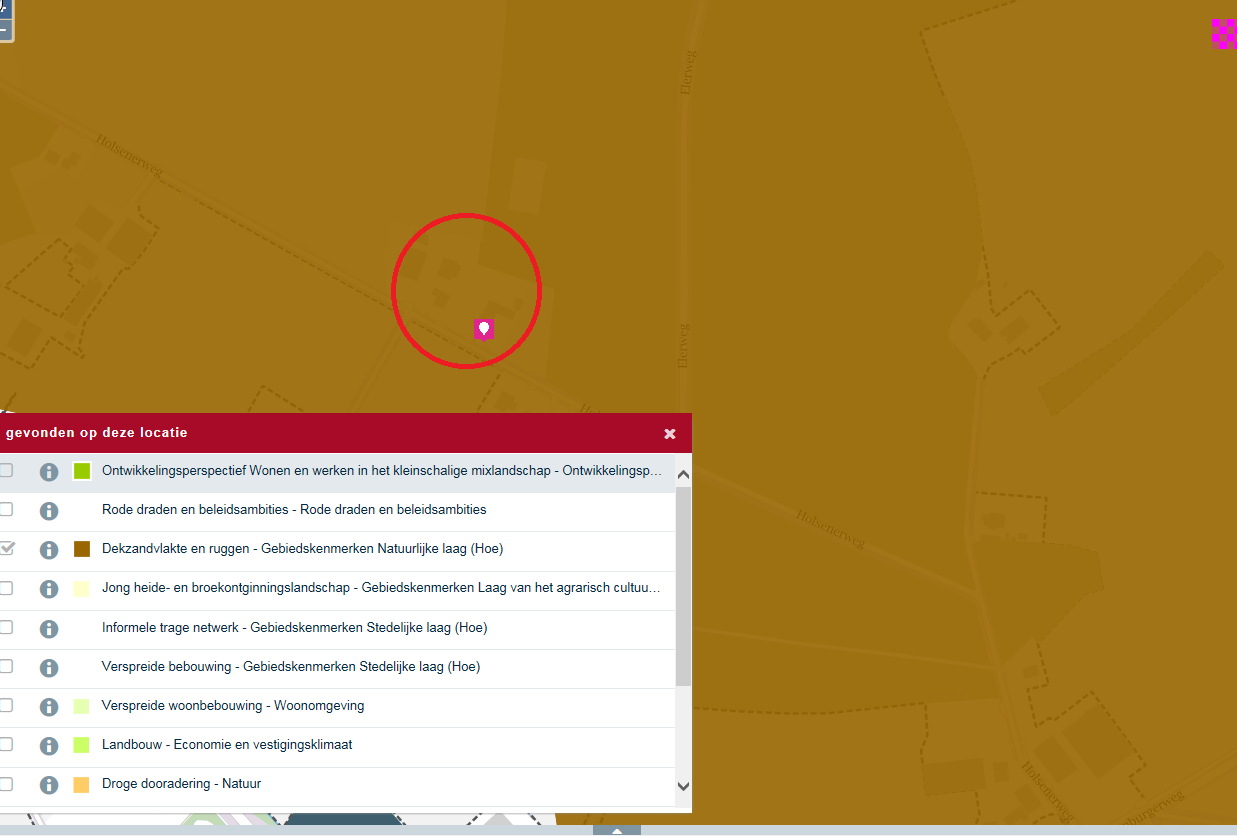Click pale green swatch of Verspreide woonbebouwing
Screen dimensions: 1237x836
point(82,706)
